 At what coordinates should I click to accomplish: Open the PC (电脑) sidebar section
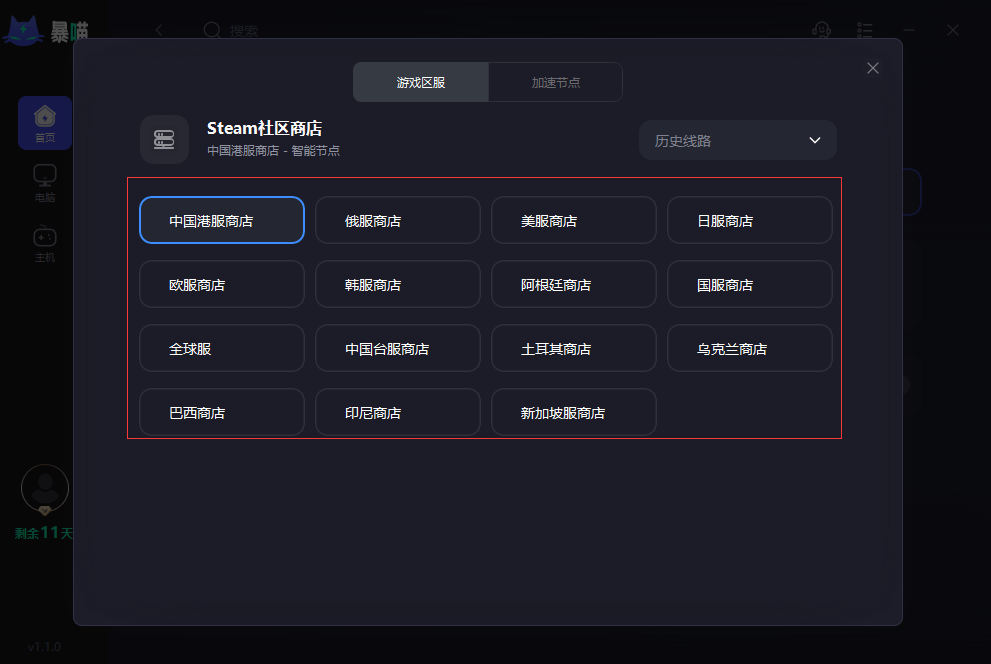click(45, 182)
